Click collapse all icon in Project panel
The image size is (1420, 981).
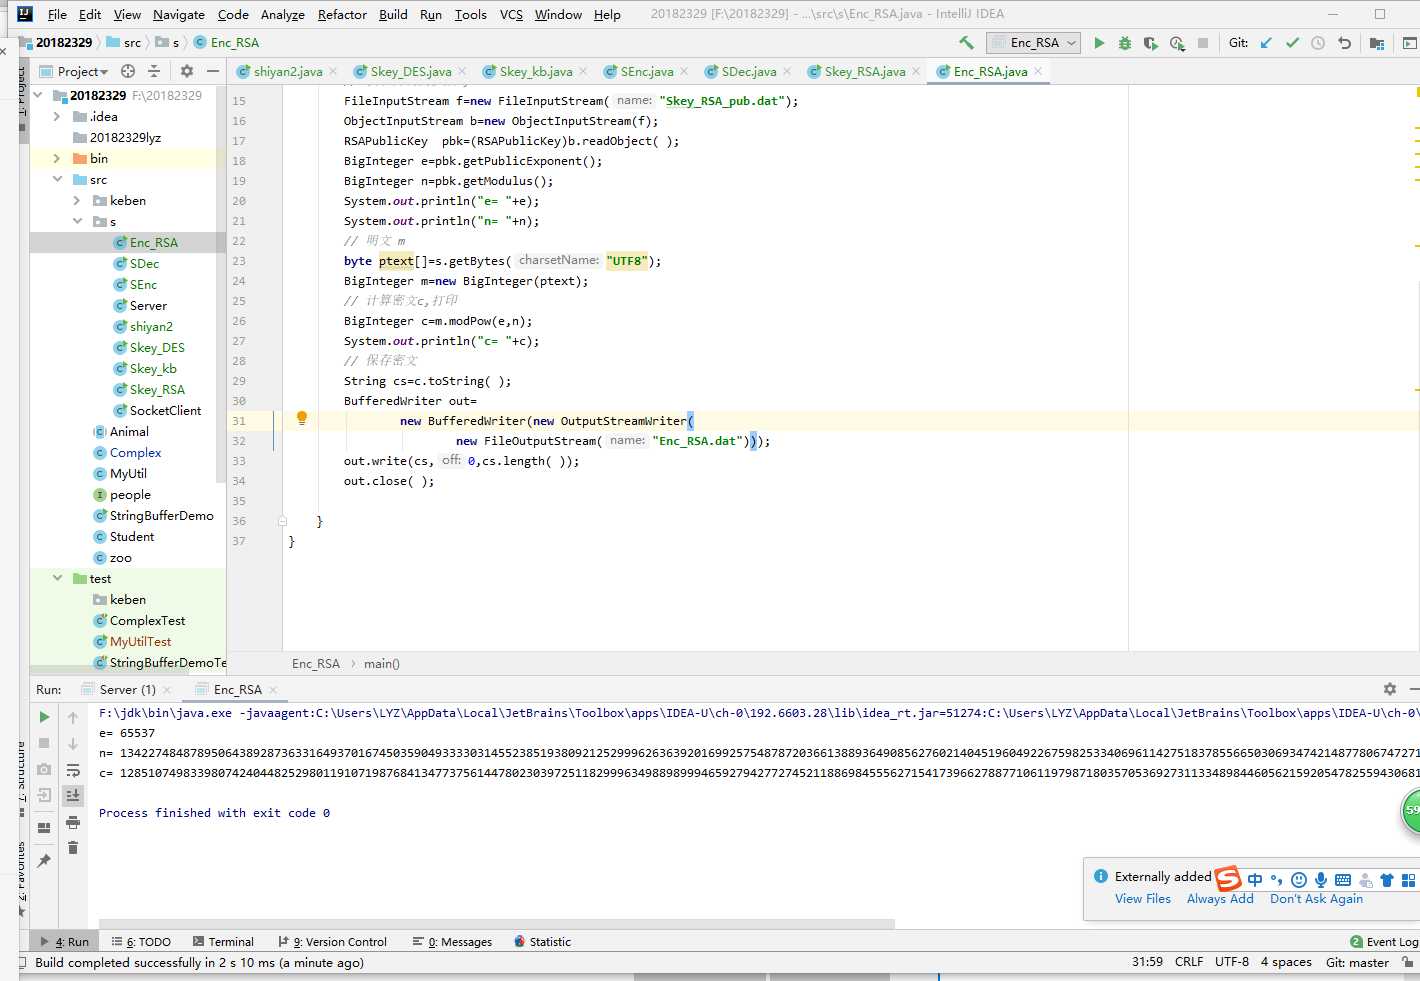(154, 71)
